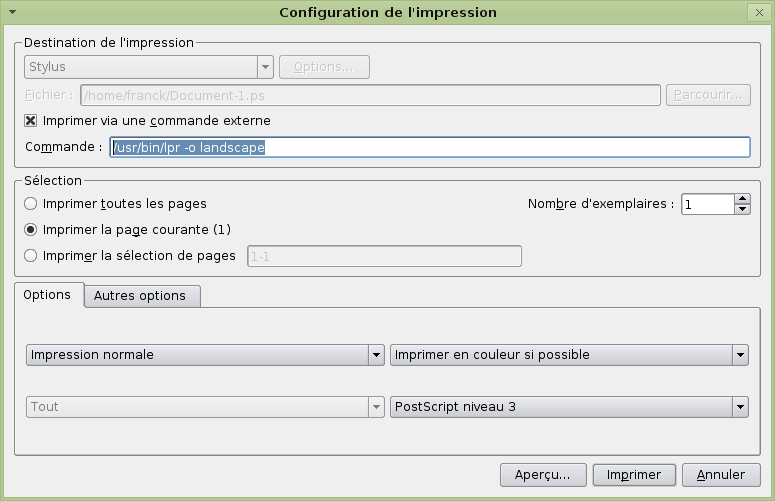
Task: Click the Parcourir... browse button
Action: coord(708,96)
